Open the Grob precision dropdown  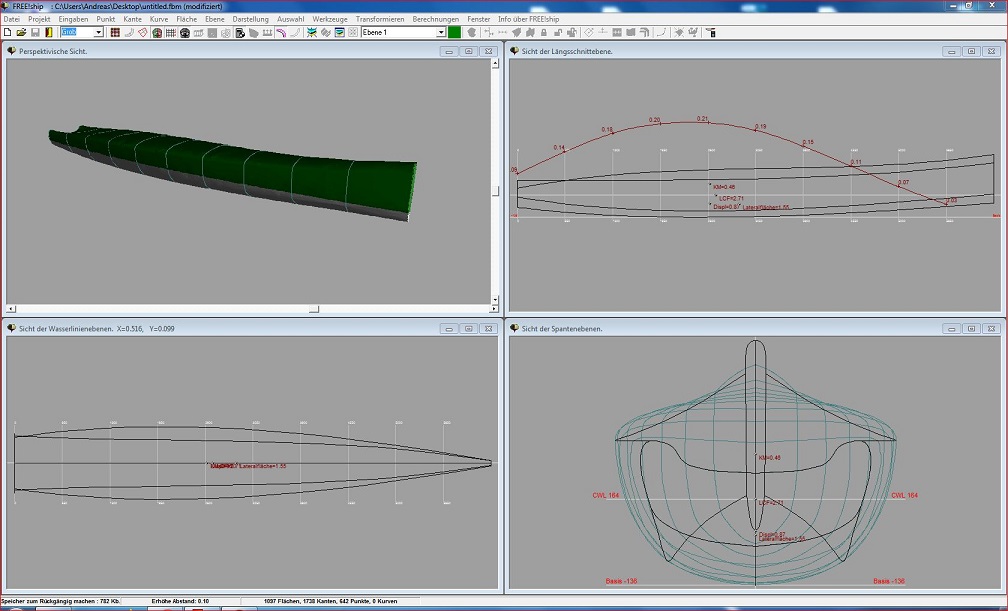coord(99,32)
